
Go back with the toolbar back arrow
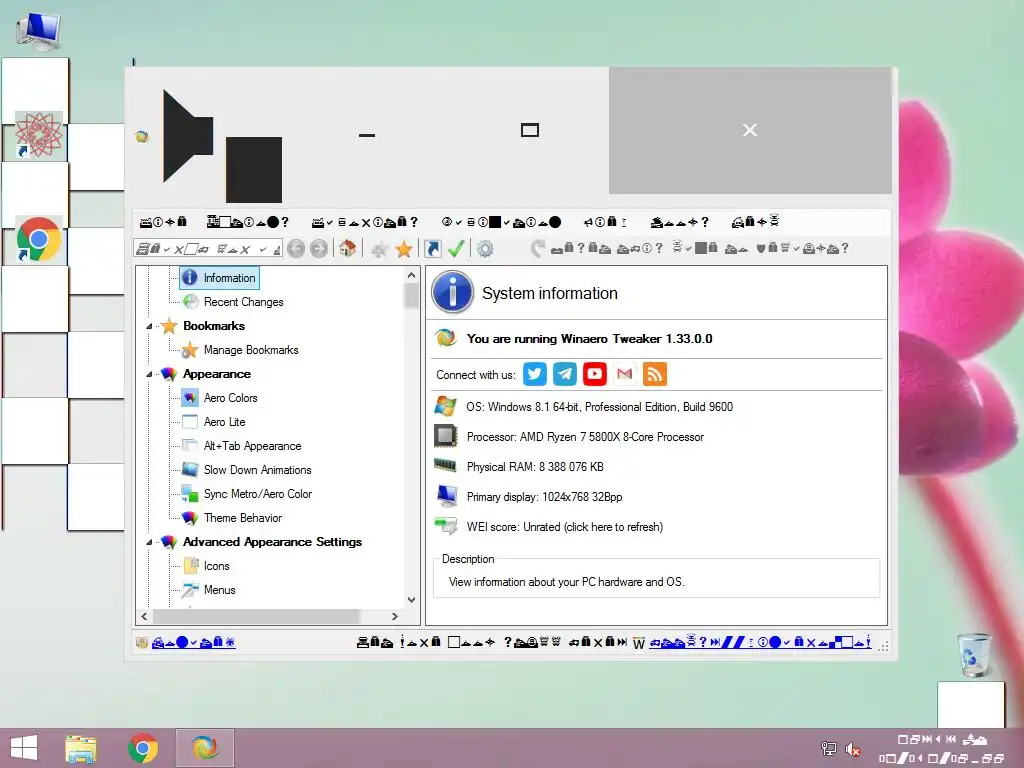point(296,249)
